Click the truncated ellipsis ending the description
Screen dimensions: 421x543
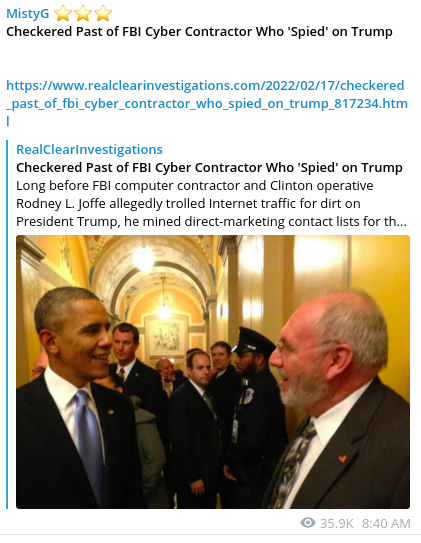click(402, 222)
